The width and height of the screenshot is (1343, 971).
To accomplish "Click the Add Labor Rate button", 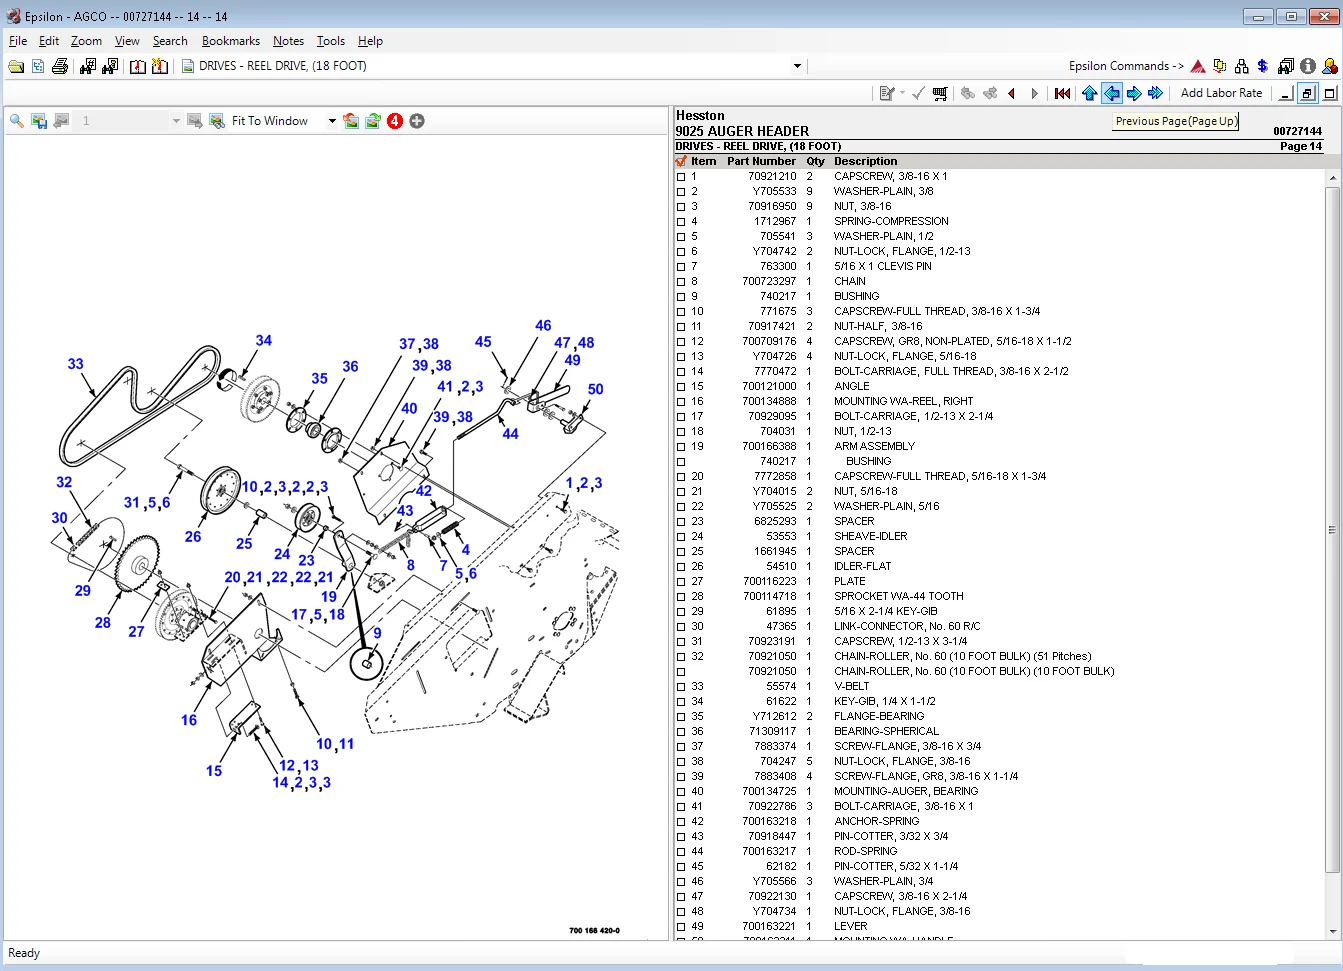I will point(1221,93).
